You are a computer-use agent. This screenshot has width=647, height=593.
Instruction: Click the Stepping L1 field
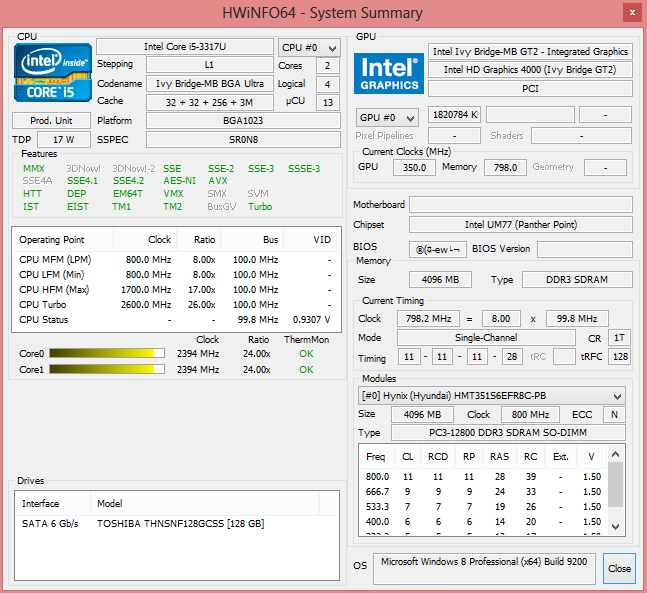click(210, 65)
